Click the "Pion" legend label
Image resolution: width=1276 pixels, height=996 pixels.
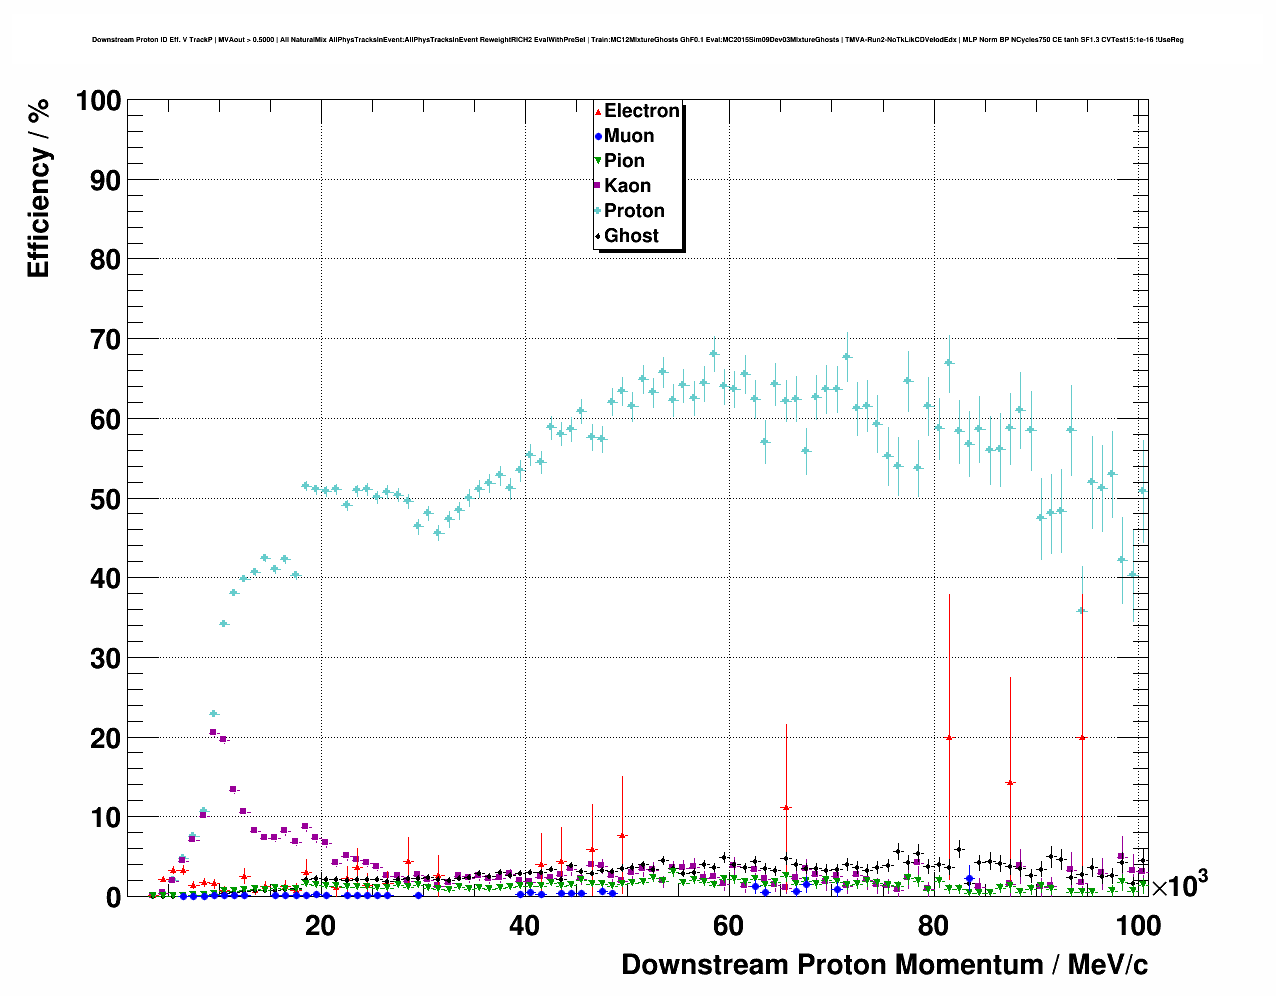pos(624,161)
